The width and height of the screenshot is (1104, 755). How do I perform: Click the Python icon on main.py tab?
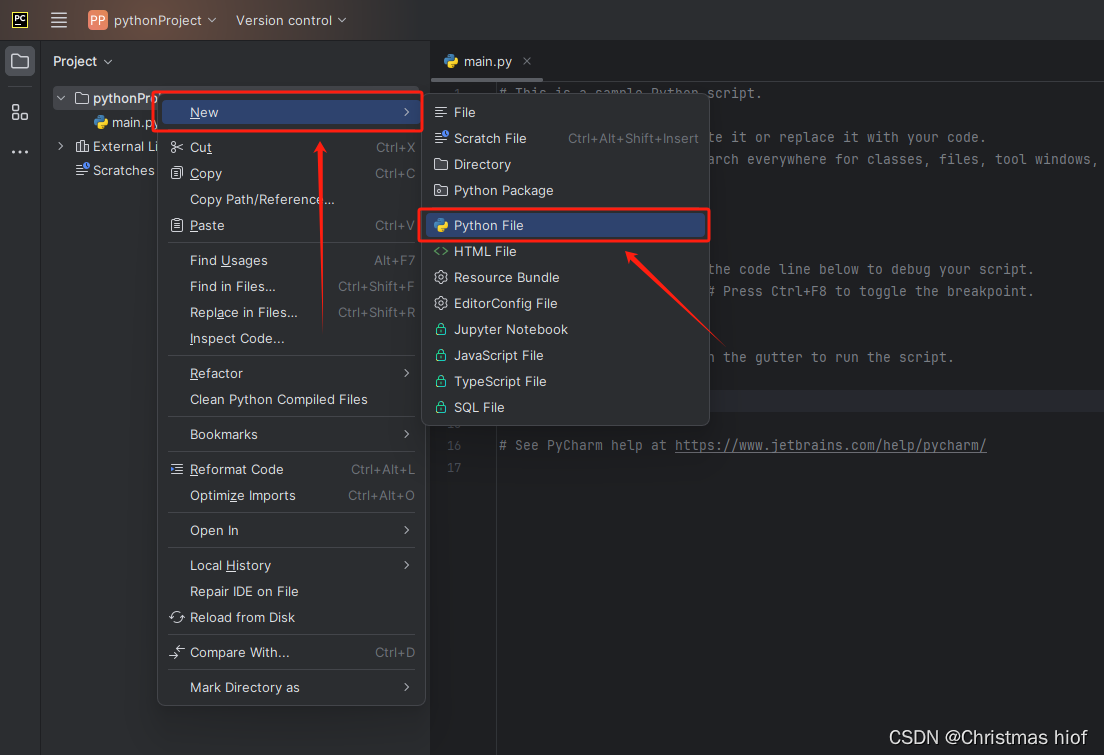pos(451,62)
